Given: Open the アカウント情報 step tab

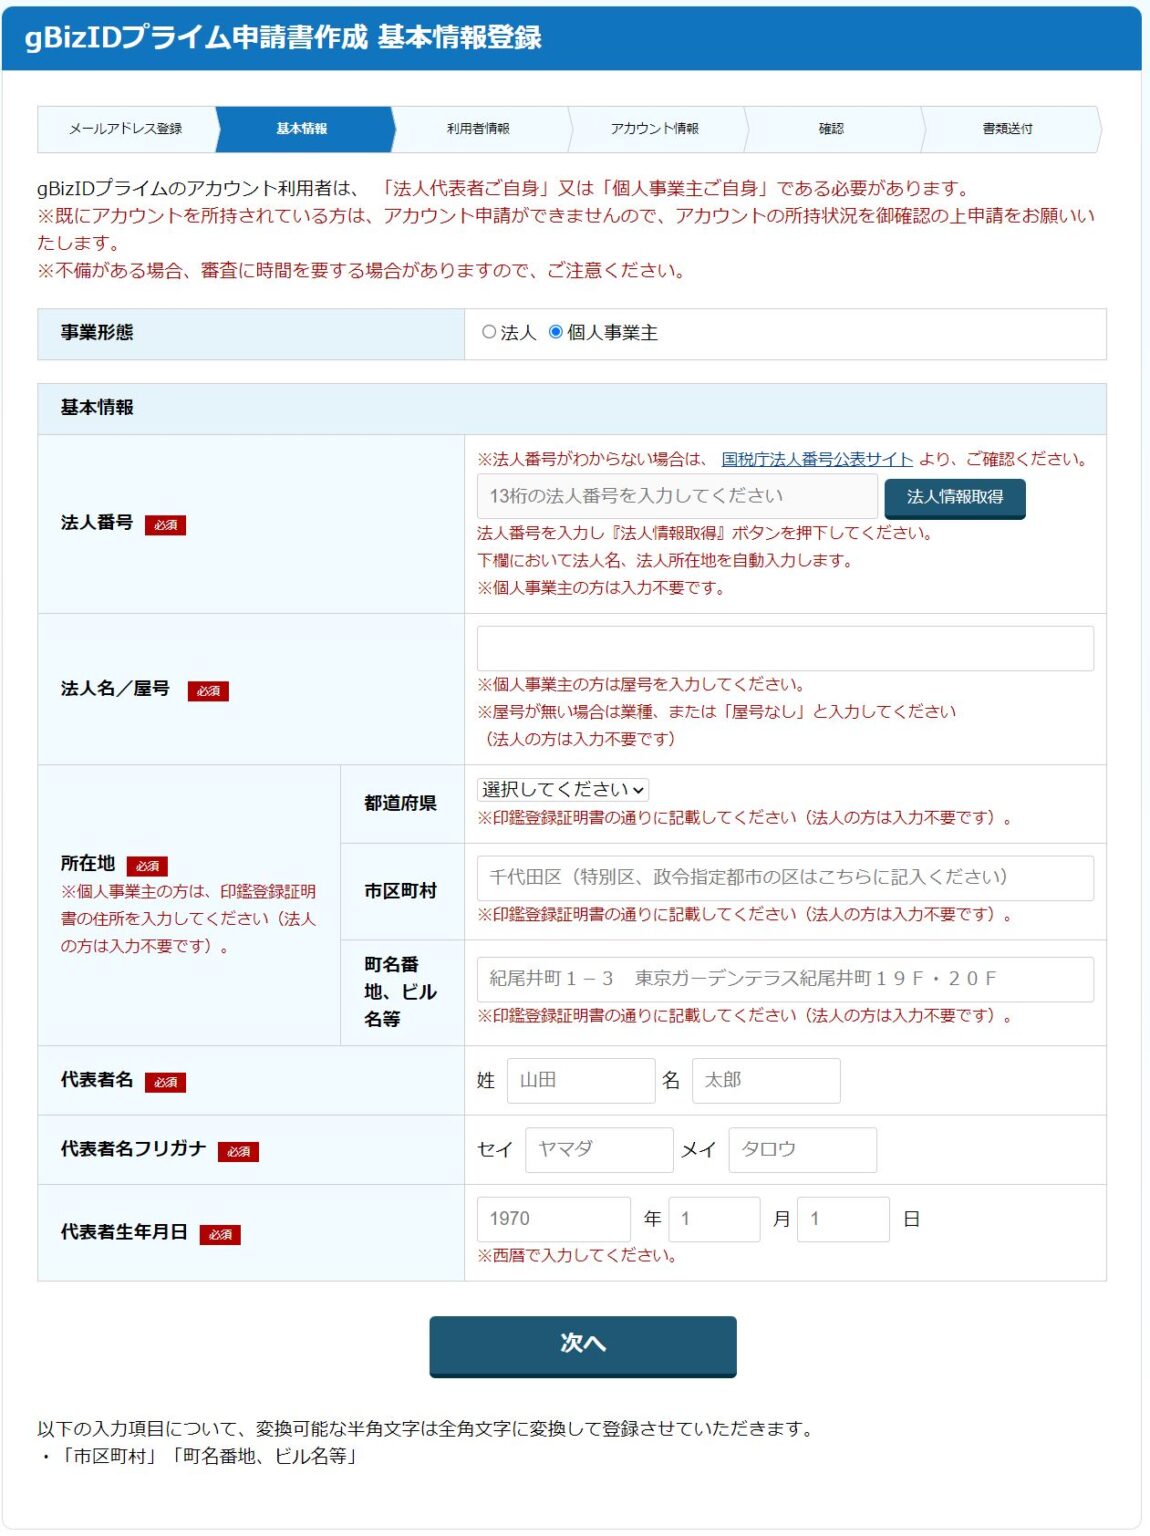Looking at the screenshot, I should 659,128.
